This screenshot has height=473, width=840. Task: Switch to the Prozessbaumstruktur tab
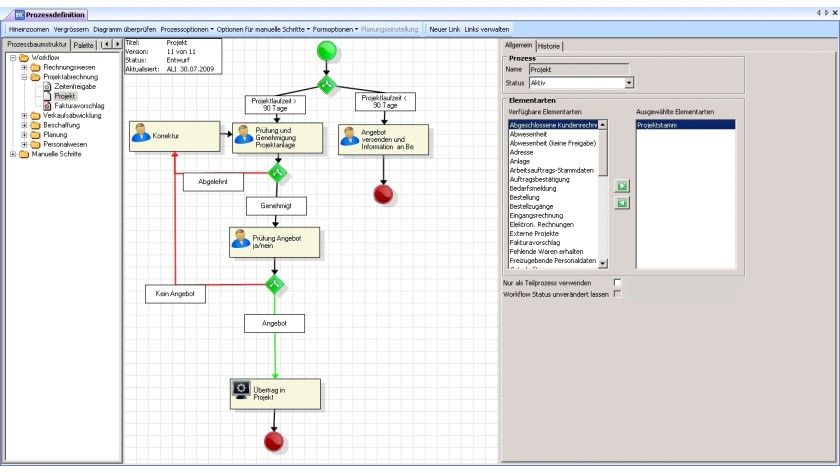point(37,44)
